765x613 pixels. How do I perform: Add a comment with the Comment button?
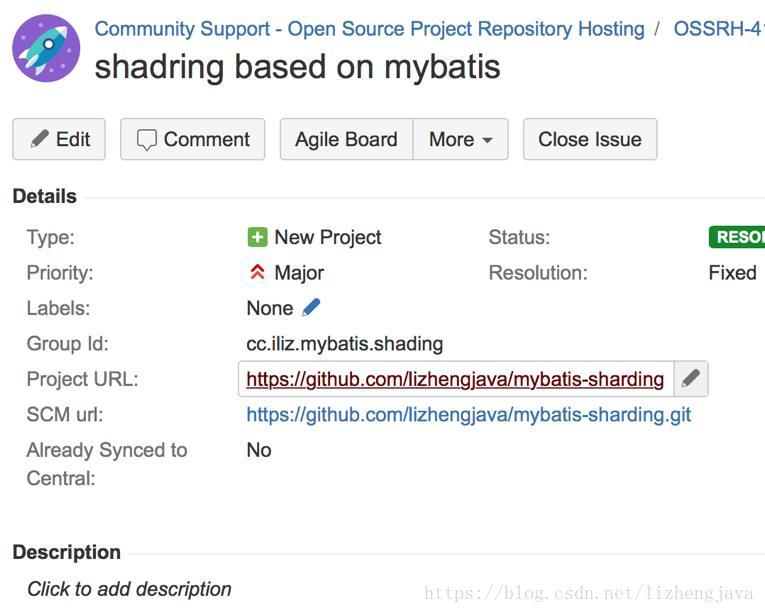click(x=193, y=139)
